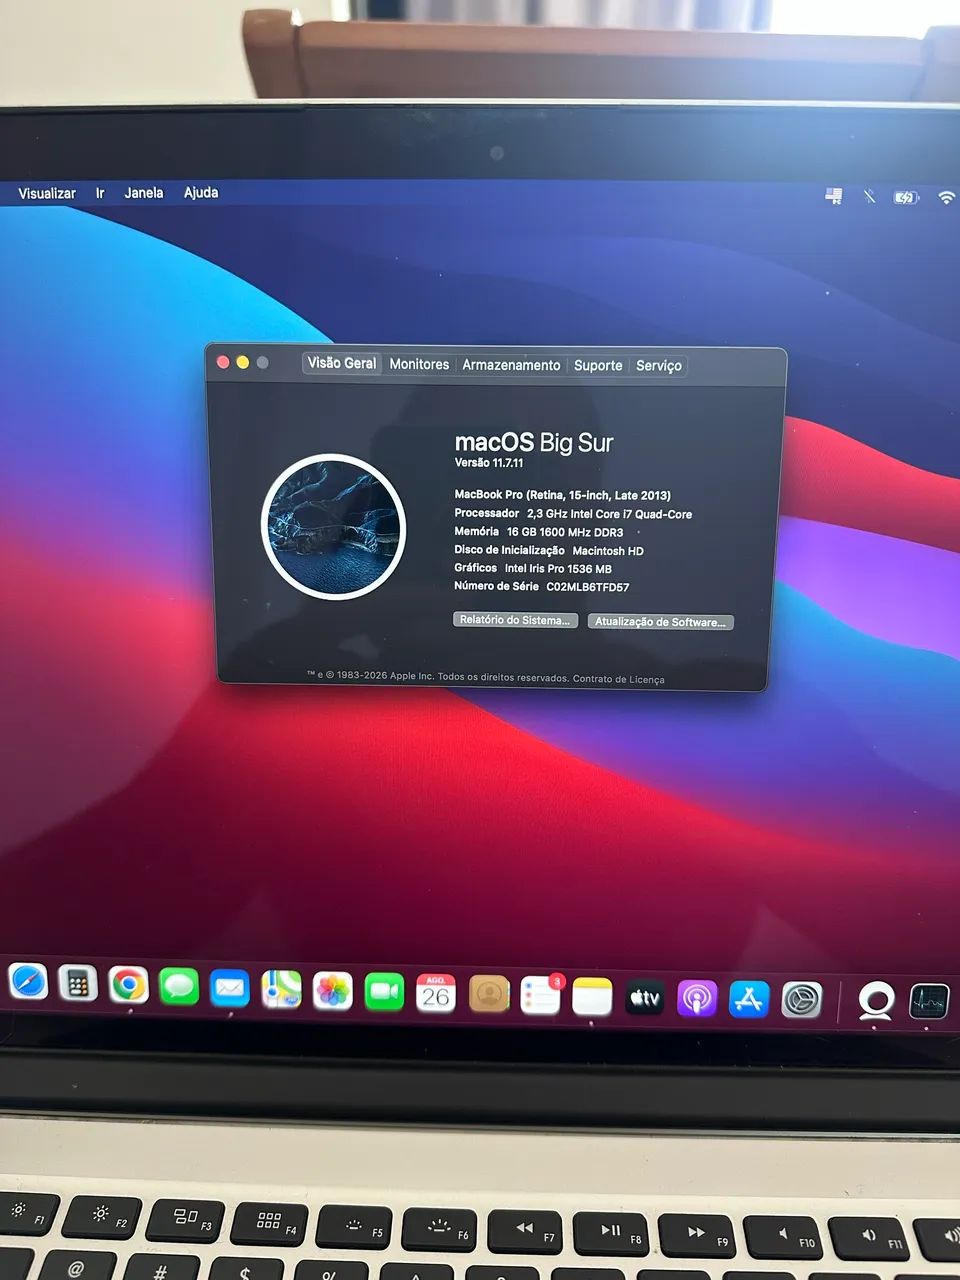The image size is (960, 1280).
Task: Click serial number C02MLB6TFD57
Action: 588,587
